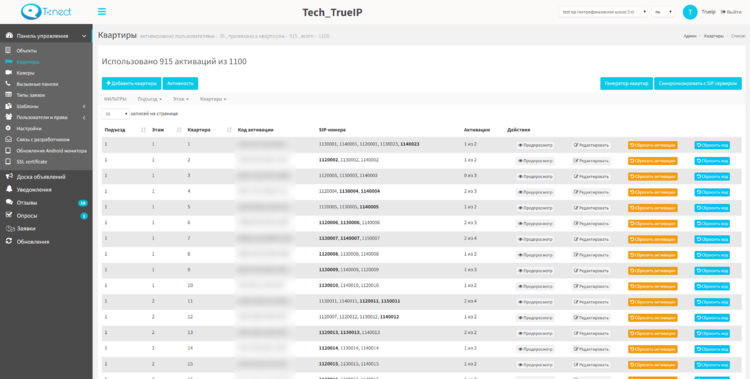Click the Шаблоны sidebar icon
750x379 pixels.
8,106
